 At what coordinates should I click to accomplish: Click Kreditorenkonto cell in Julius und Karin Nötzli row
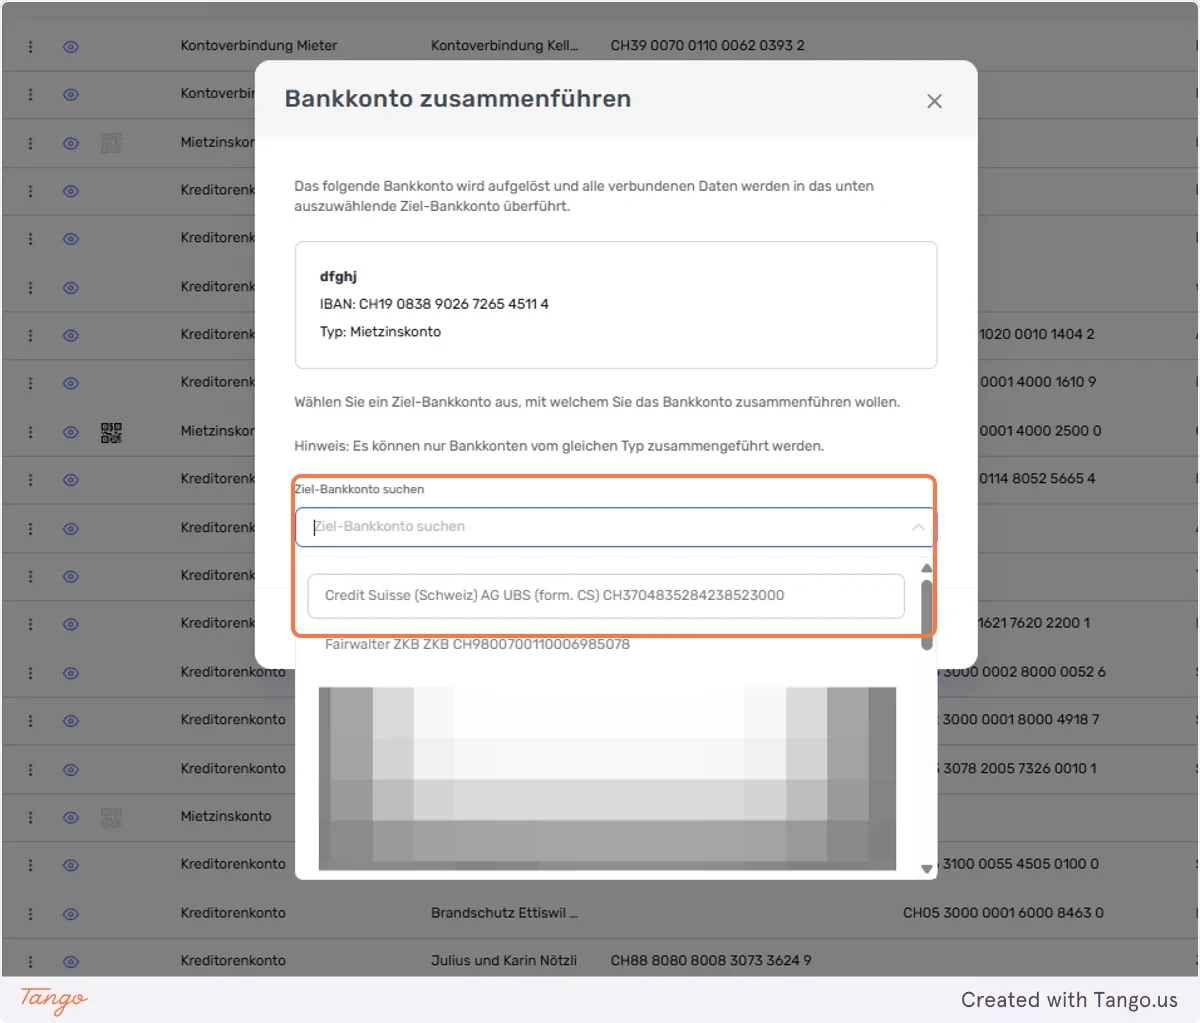[233, 961]
